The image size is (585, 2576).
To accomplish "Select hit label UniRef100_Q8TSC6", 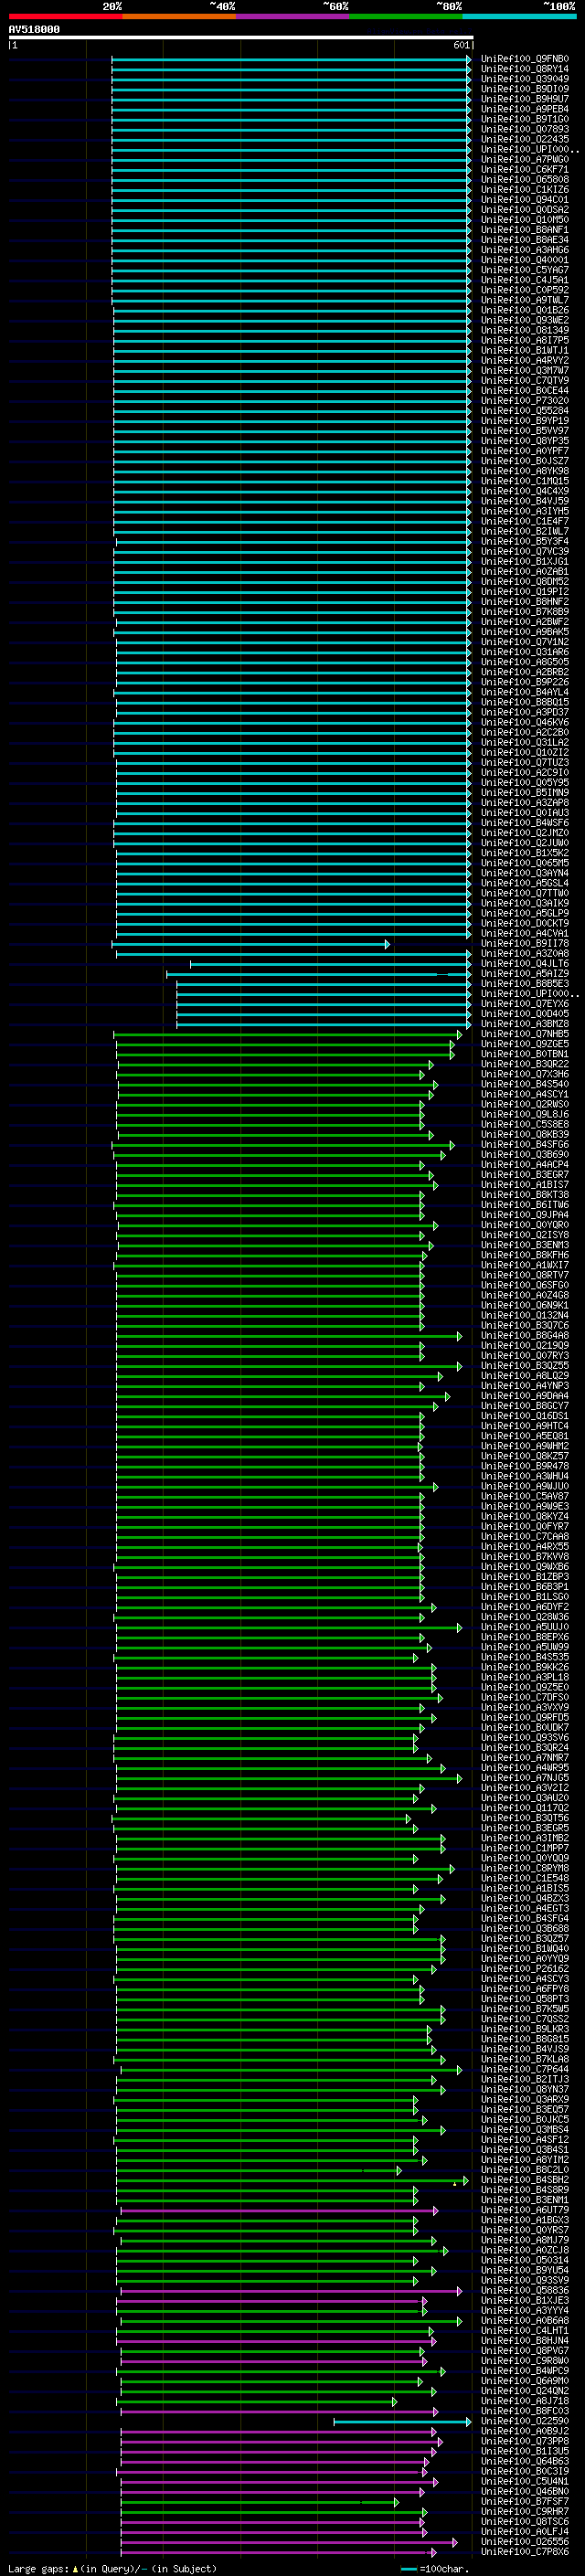I will point(525,2521).
